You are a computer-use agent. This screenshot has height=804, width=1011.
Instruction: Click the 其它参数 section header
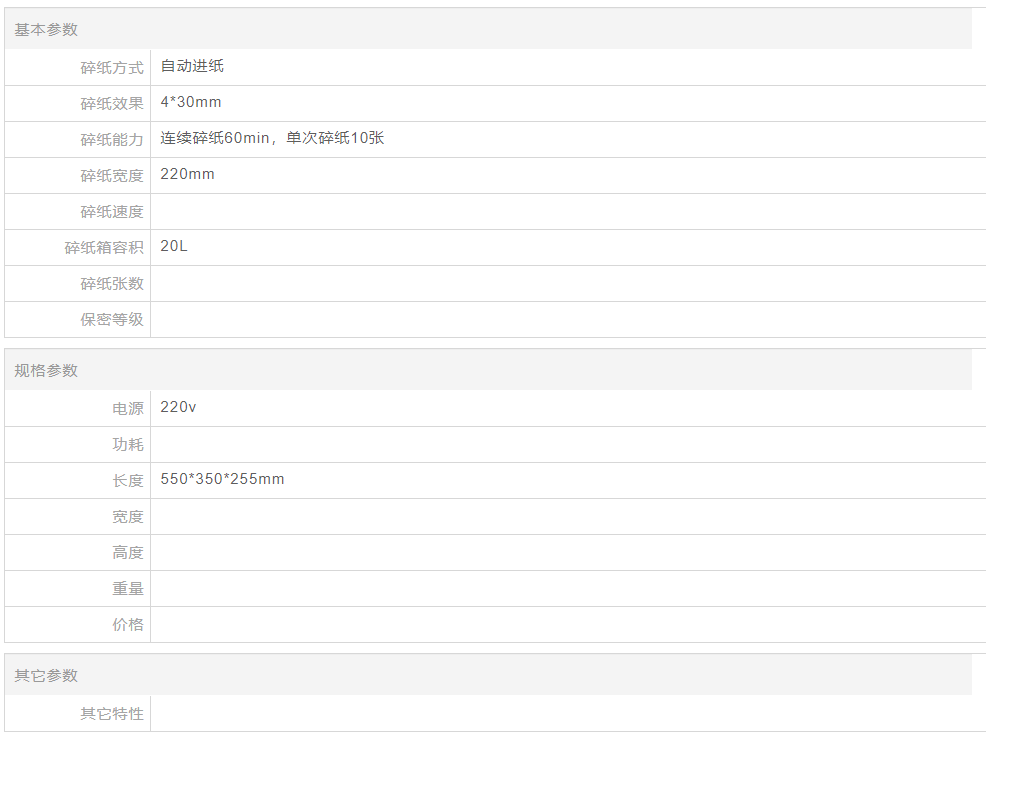pos(46,676)
